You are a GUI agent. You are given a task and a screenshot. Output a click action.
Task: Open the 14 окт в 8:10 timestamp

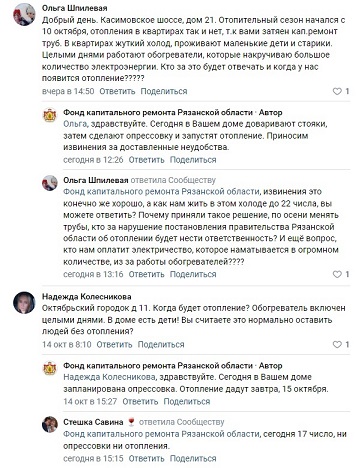point(67,345)
